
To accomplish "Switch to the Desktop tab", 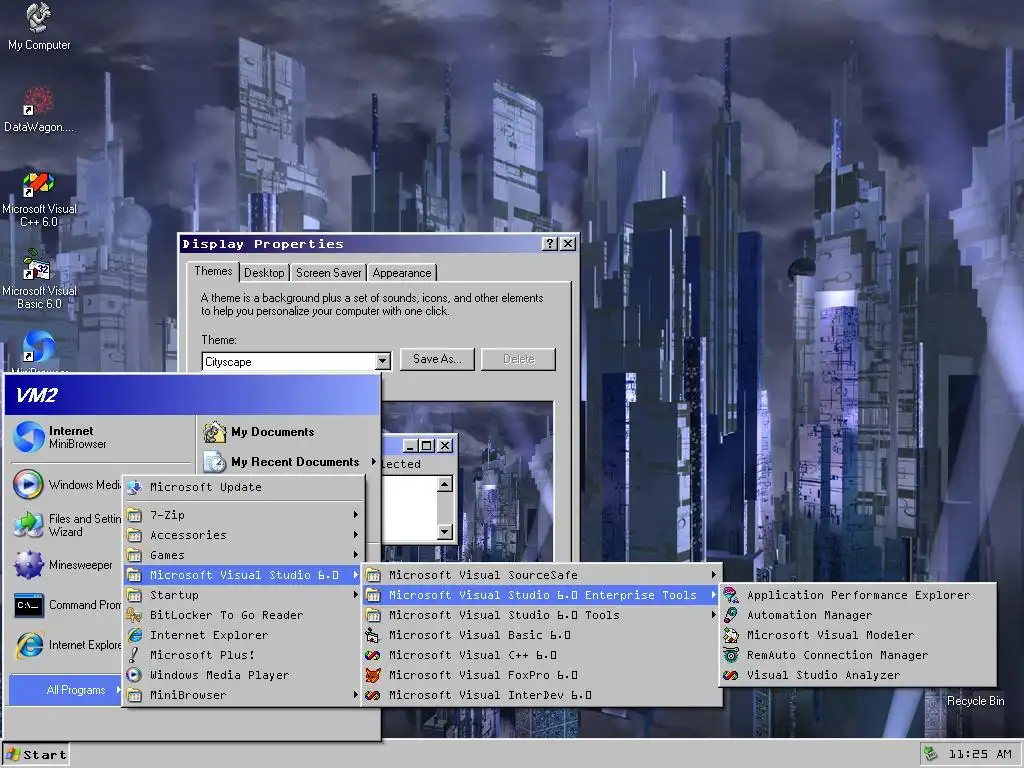I will (264, 273).
